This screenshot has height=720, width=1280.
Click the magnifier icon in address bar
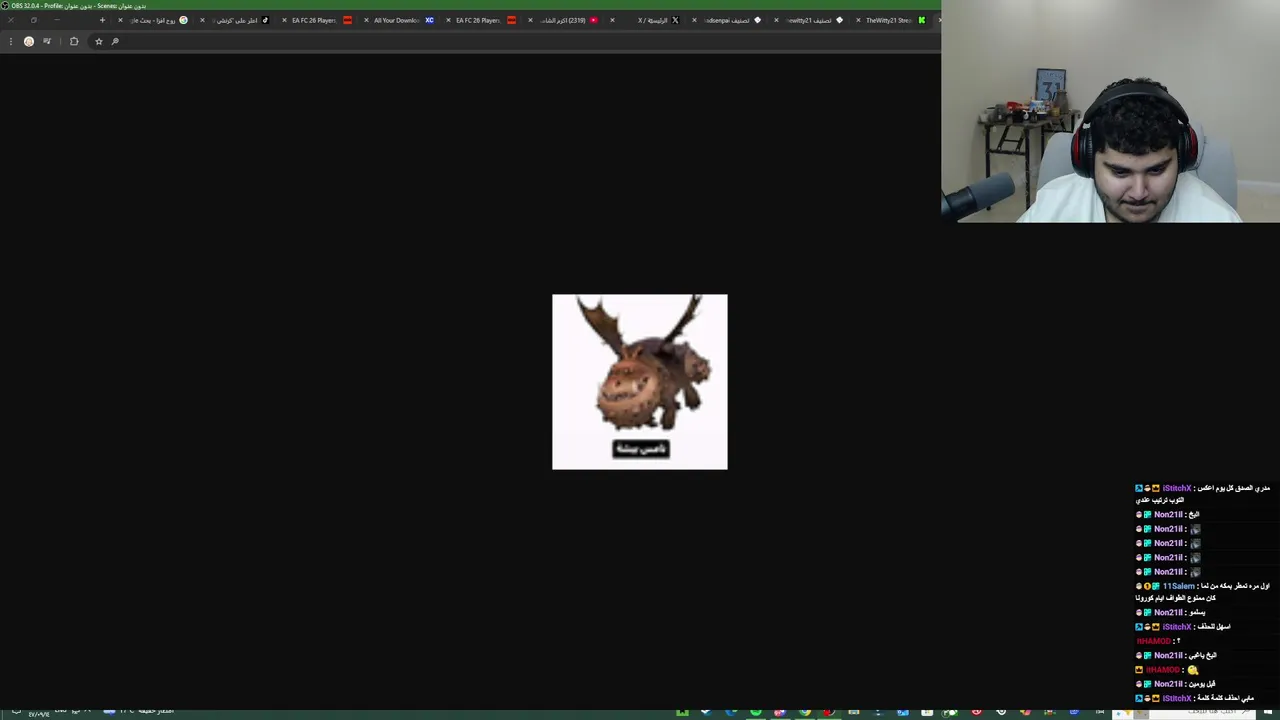point(115,41)
